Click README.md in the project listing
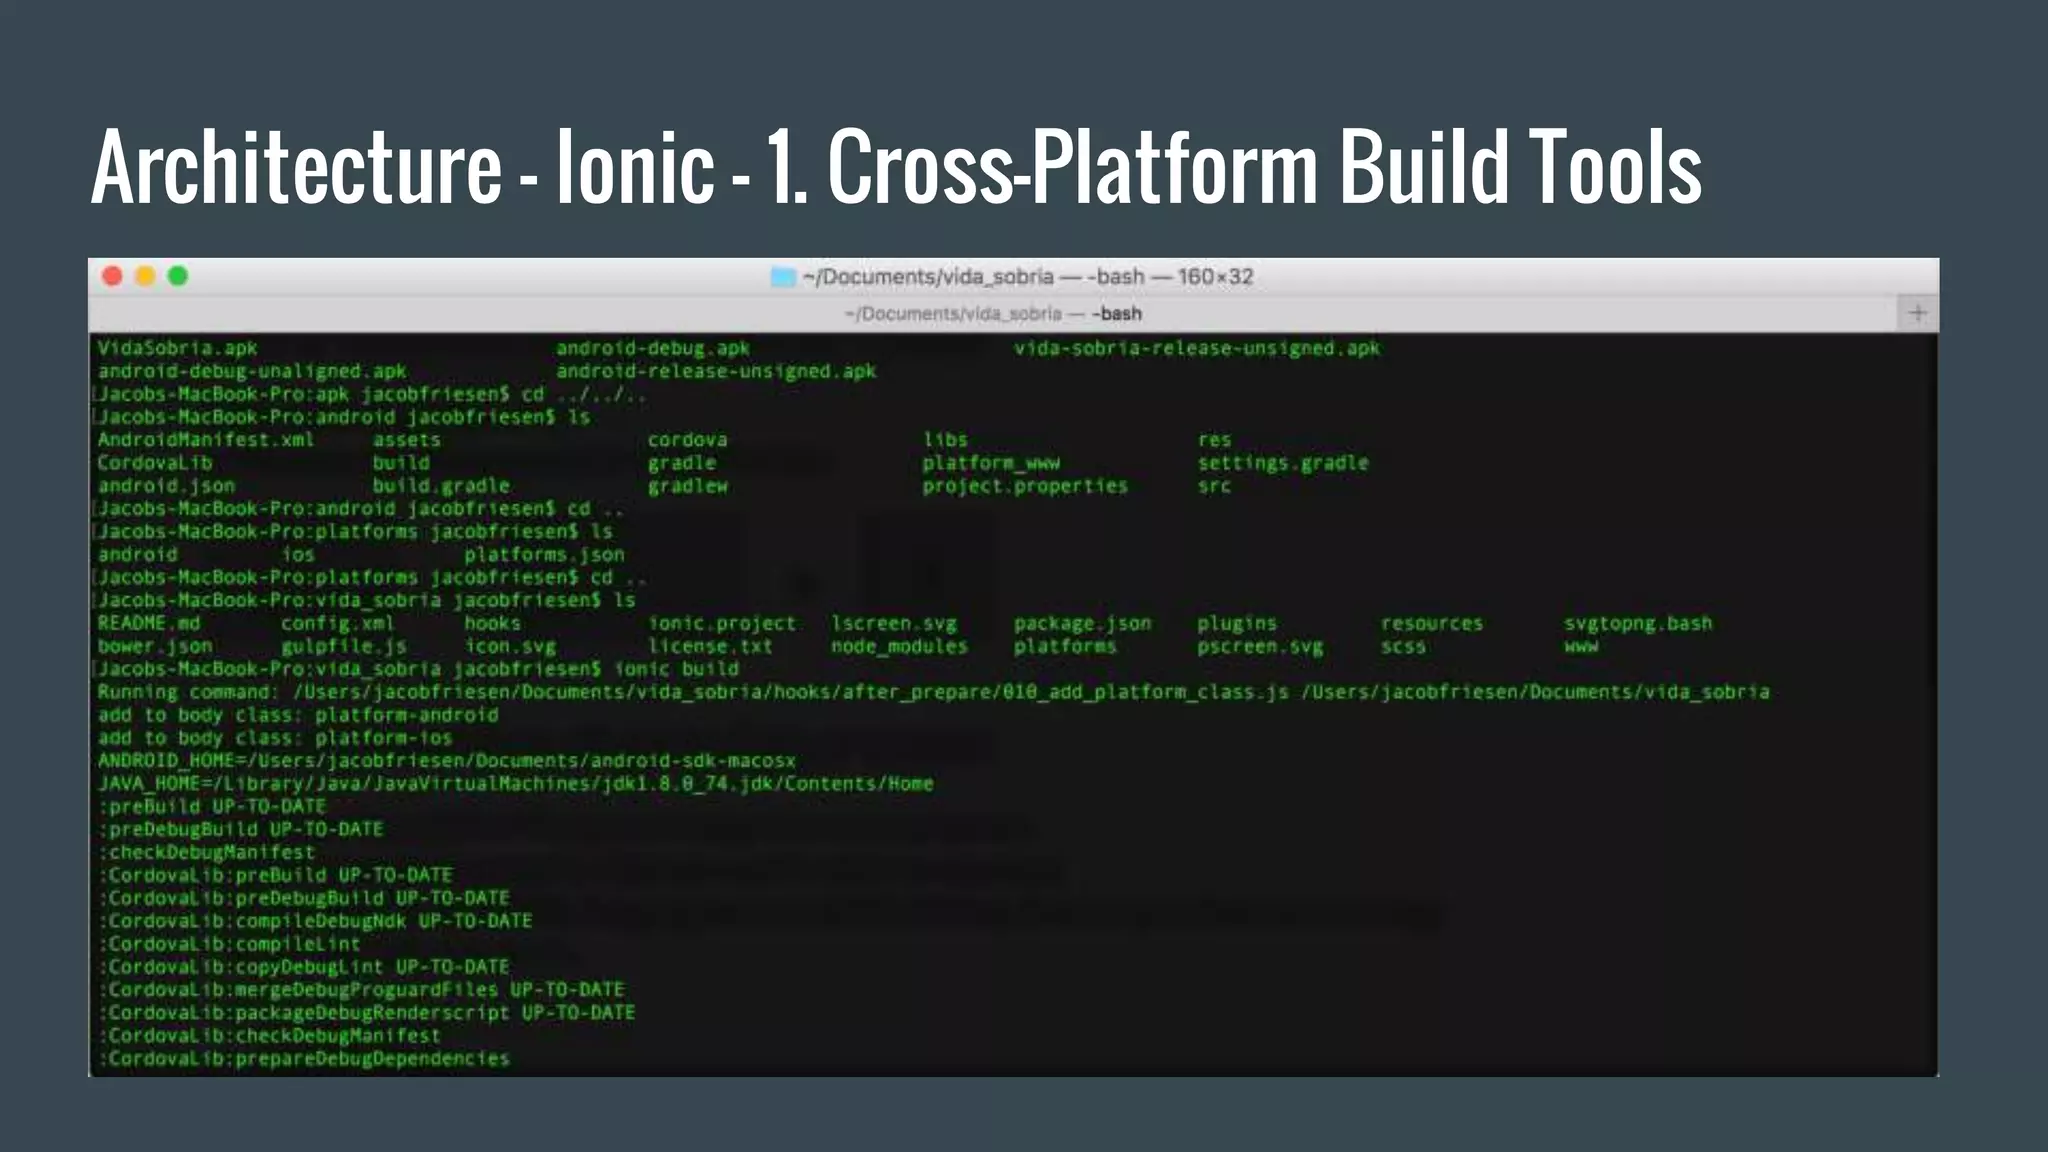Viewport: 2048px width, 1152px height. [149, 624]
